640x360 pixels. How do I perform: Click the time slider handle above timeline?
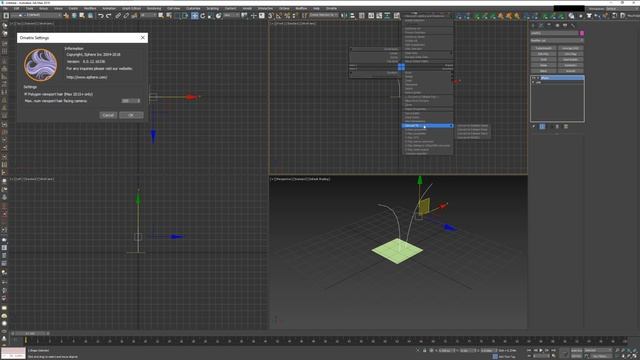tap(29, 333)
